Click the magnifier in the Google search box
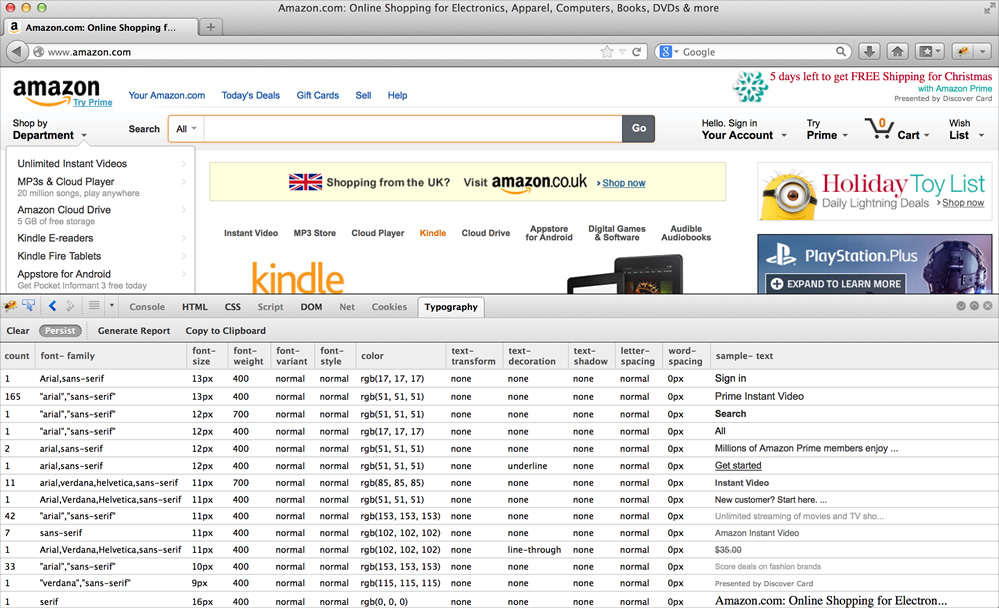999x608 pixels. 841,52
